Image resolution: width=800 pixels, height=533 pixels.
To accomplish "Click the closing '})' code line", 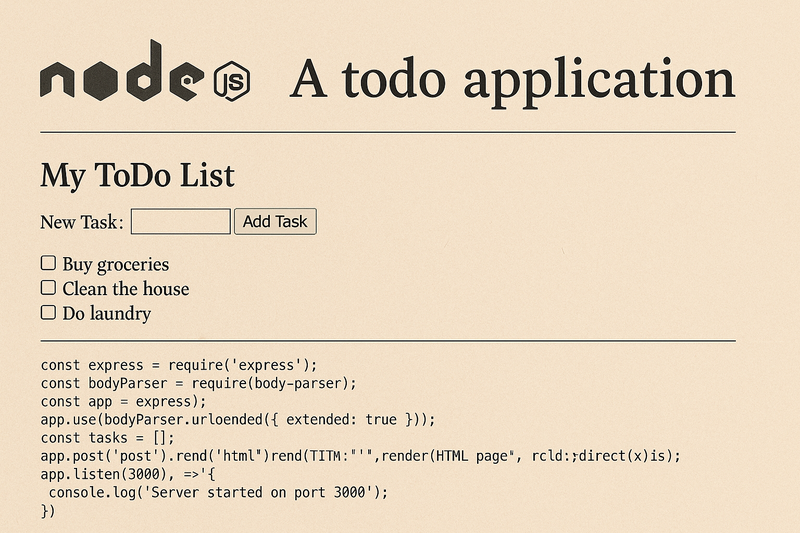I will [48, 511].
